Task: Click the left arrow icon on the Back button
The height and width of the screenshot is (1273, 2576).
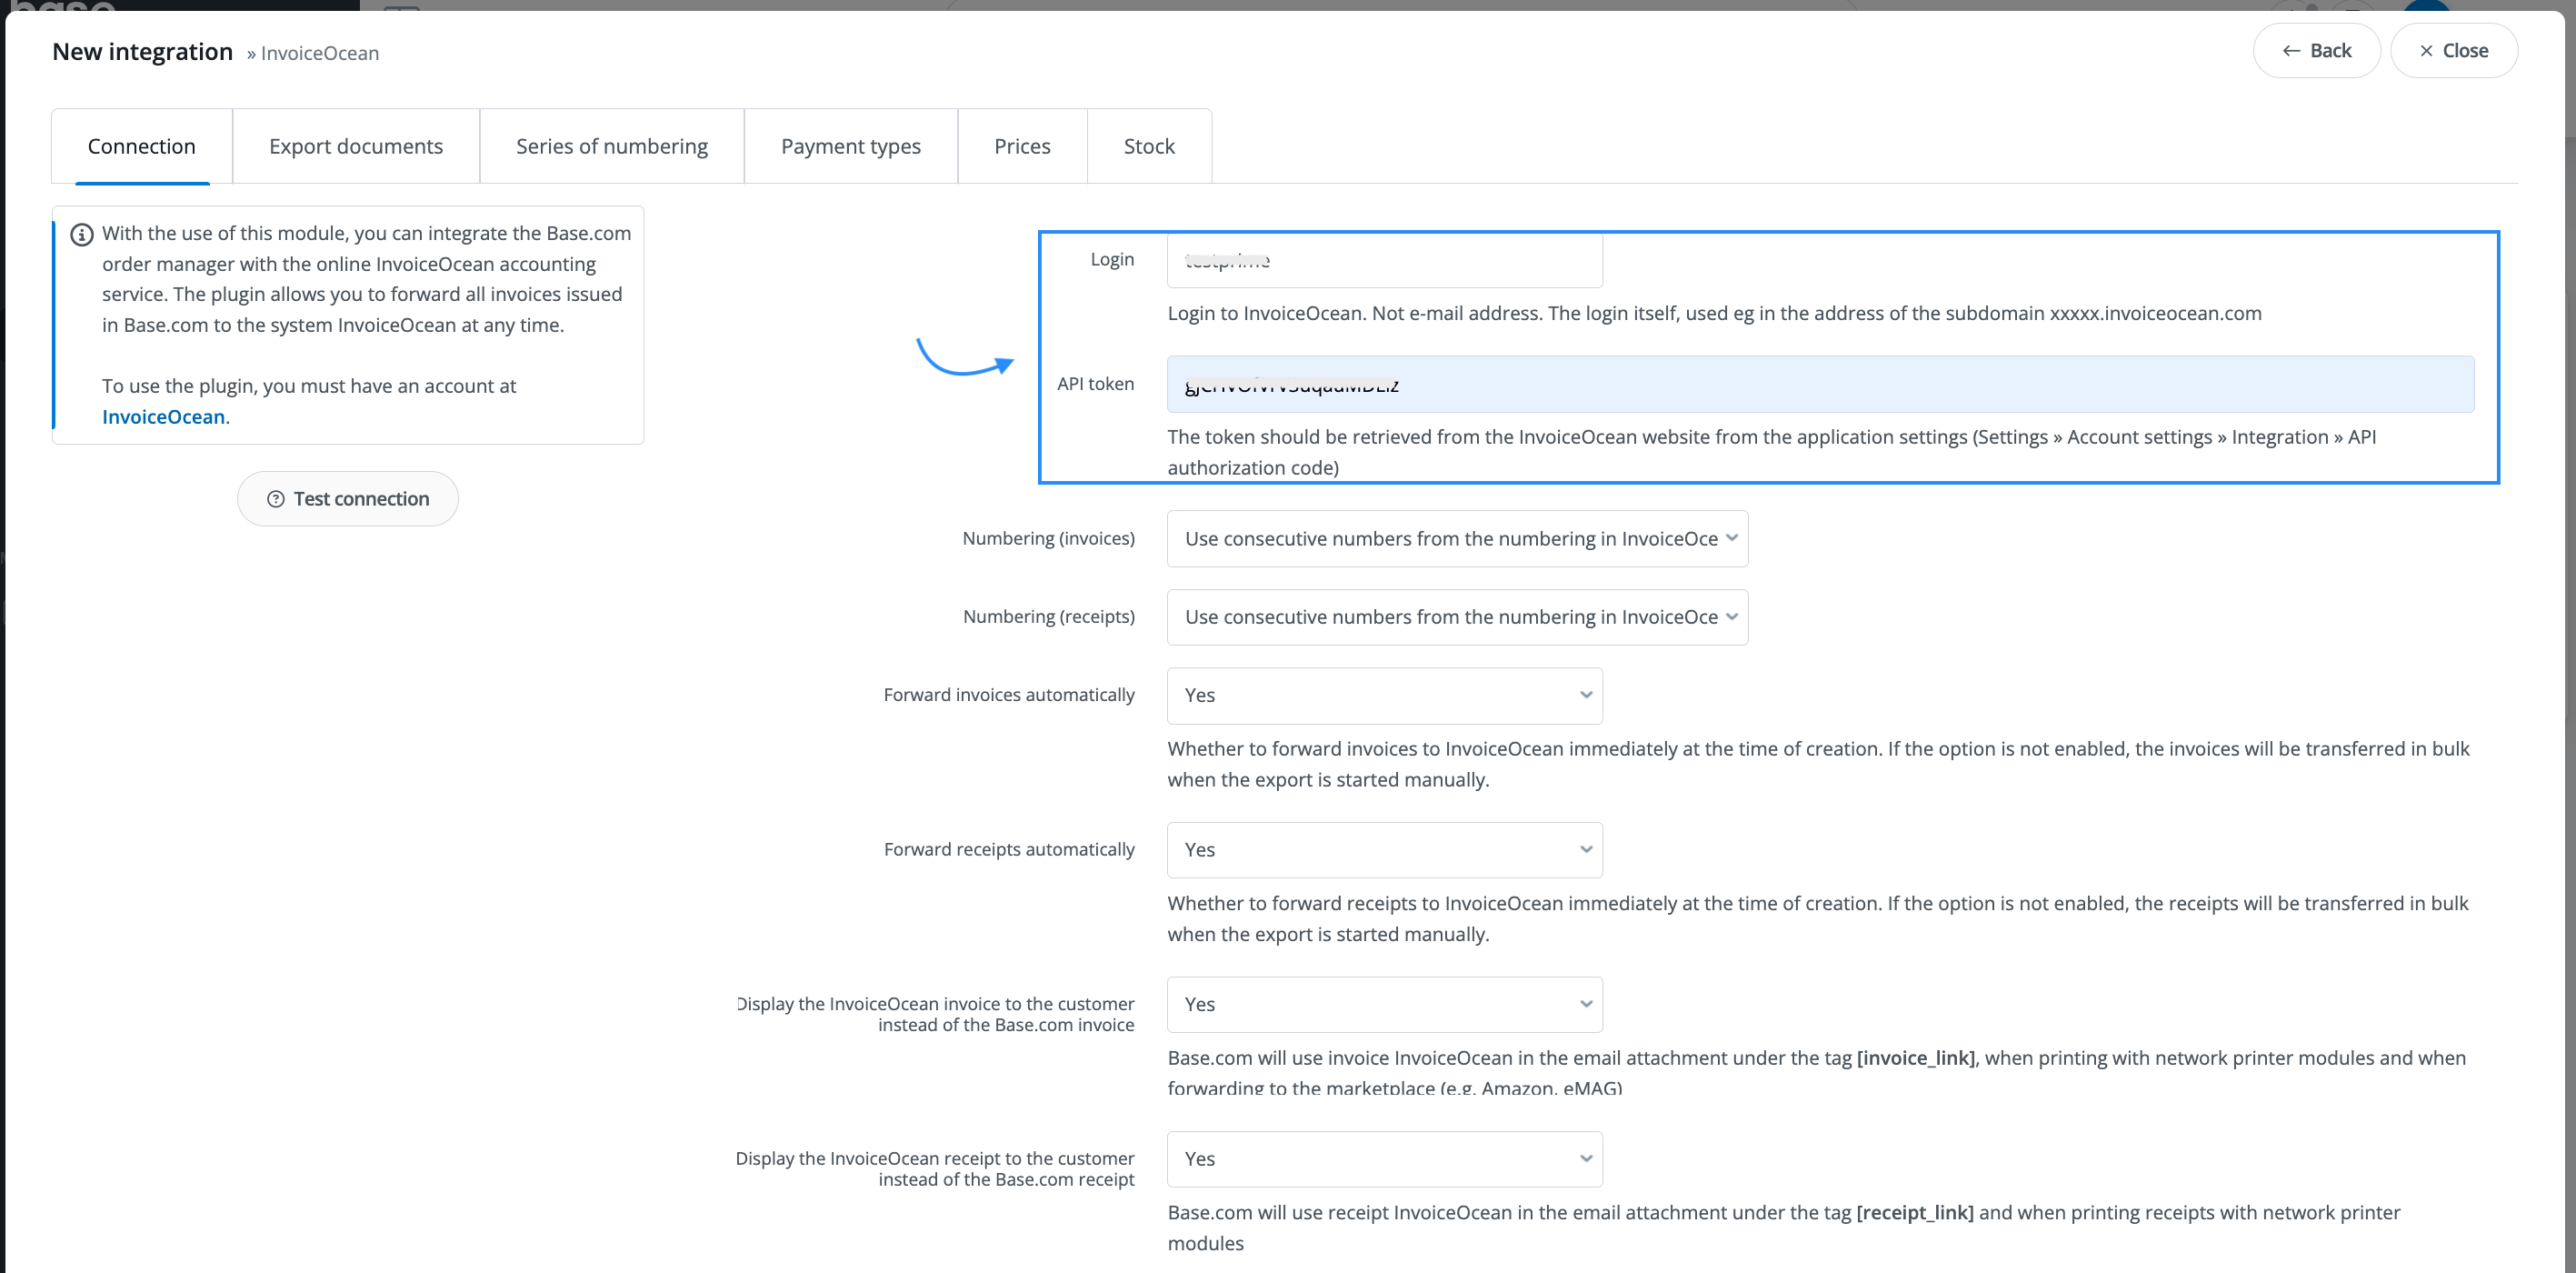Action: pyautogui.click(x=2291, y=51)
